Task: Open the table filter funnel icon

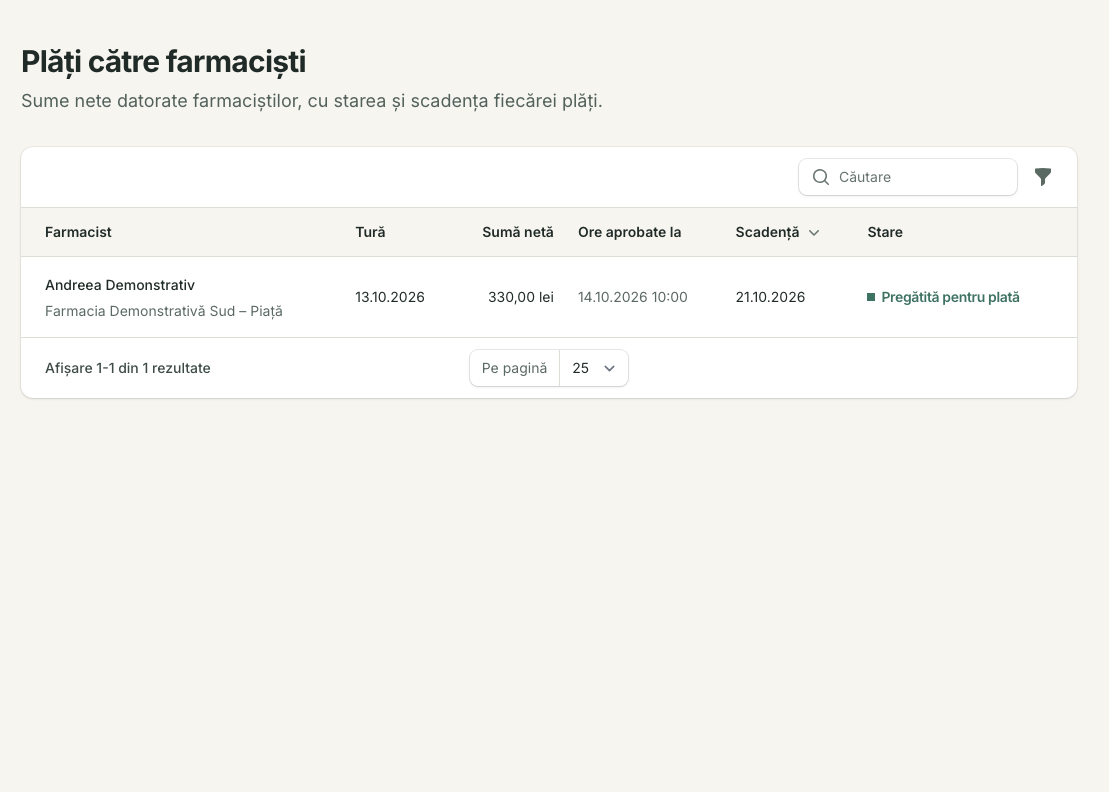Action: (1043, 177)
